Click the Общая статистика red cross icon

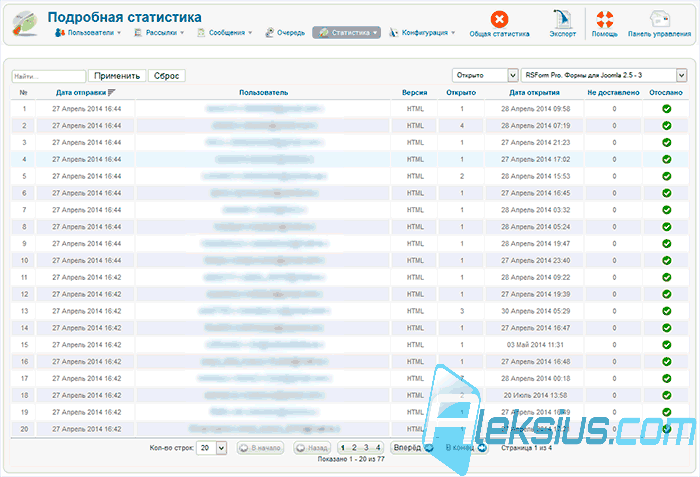(x=499, y=19)
